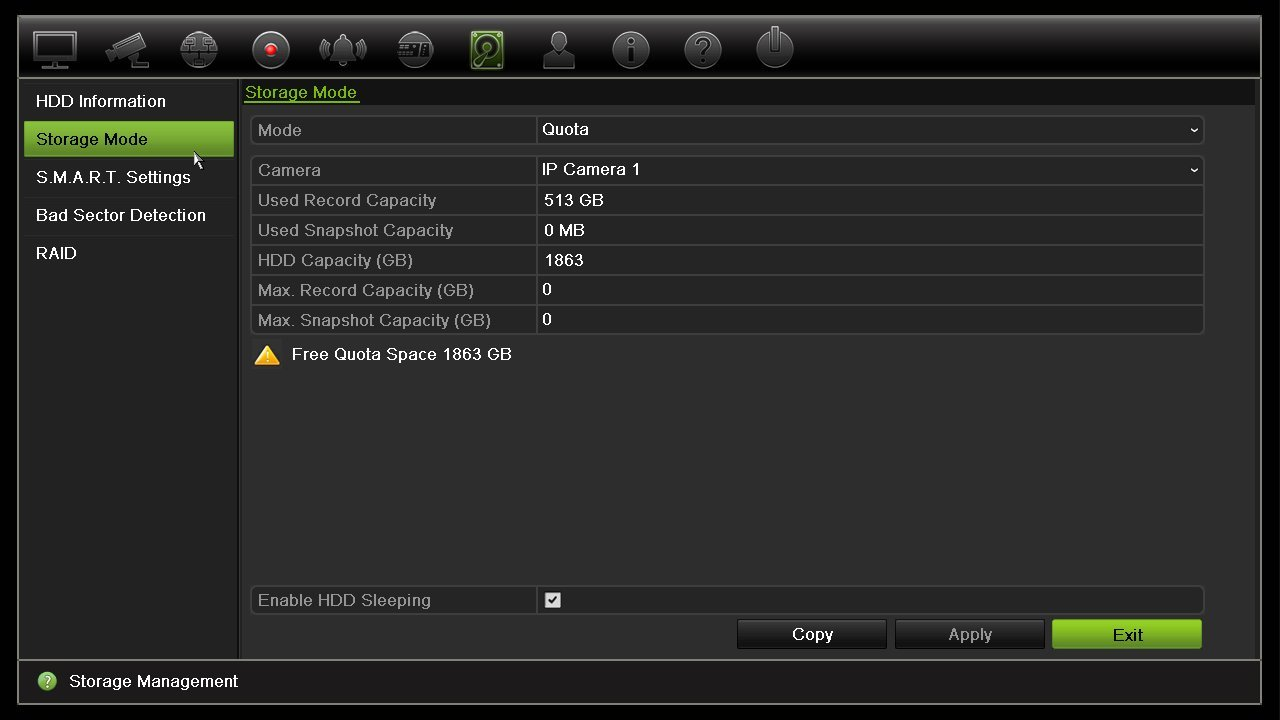Click the power shutdown icon
1280x720 pixels.
tap(775, 48)
